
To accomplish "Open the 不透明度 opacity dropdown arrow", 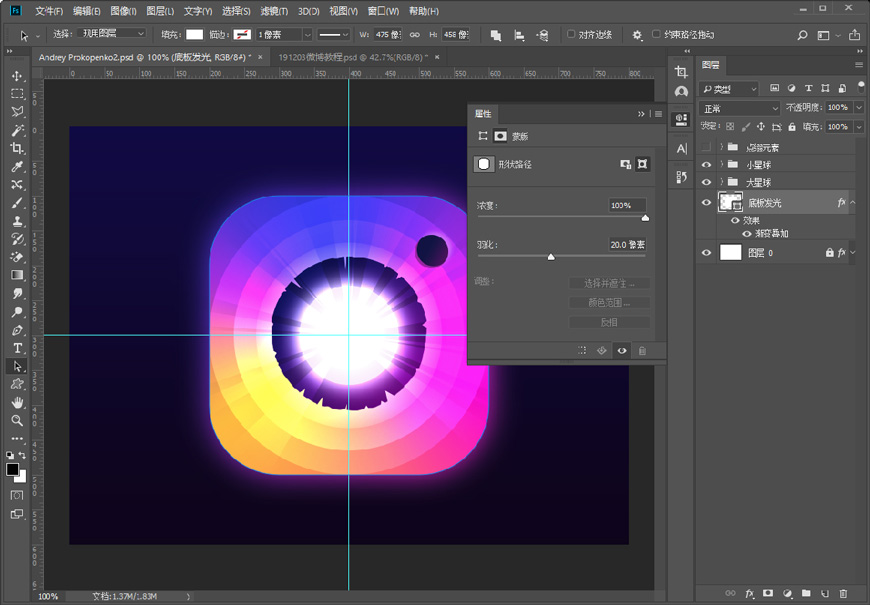I will coord(859,108).
